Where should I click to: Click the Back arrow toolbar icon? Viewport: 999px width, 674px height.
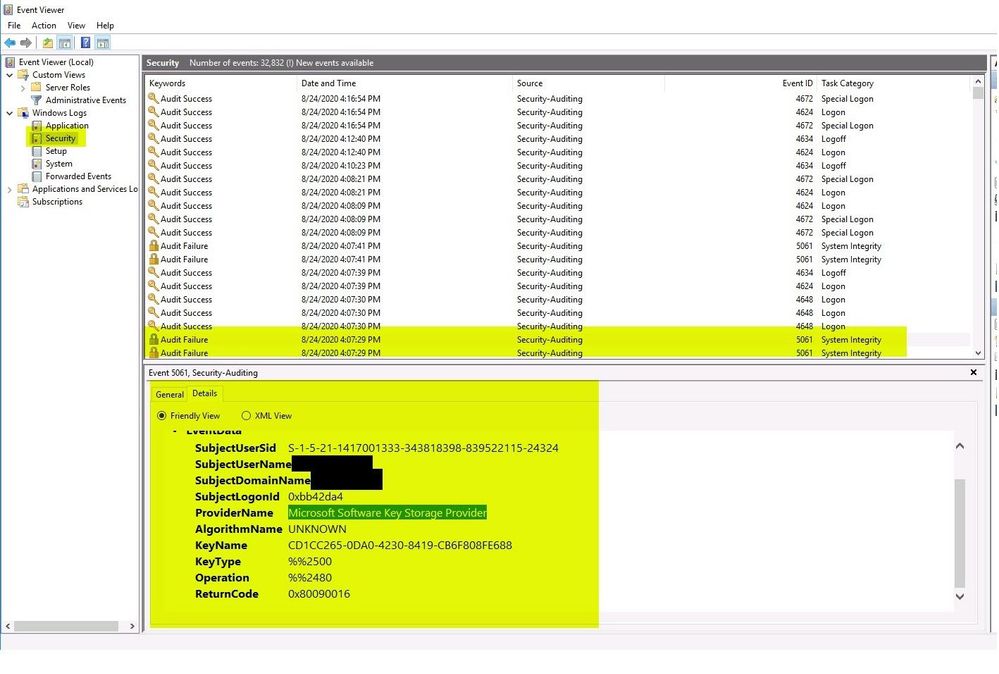tap(10, 43)
